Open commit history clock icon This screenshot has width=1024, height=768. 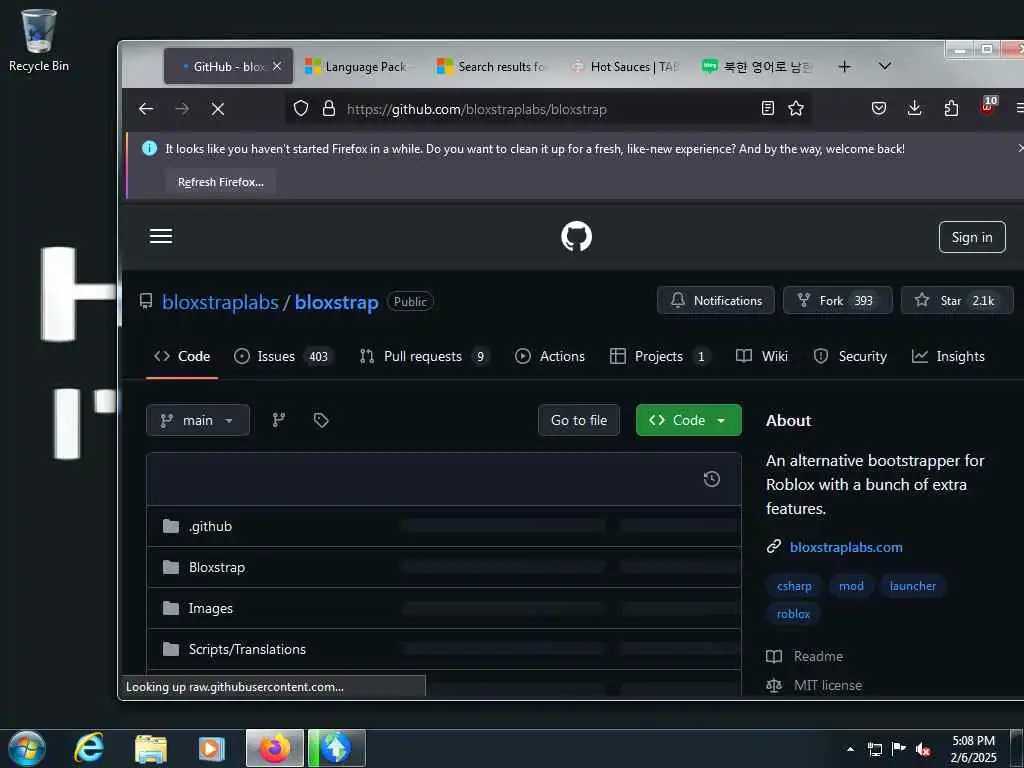click(x=712, y=479)
